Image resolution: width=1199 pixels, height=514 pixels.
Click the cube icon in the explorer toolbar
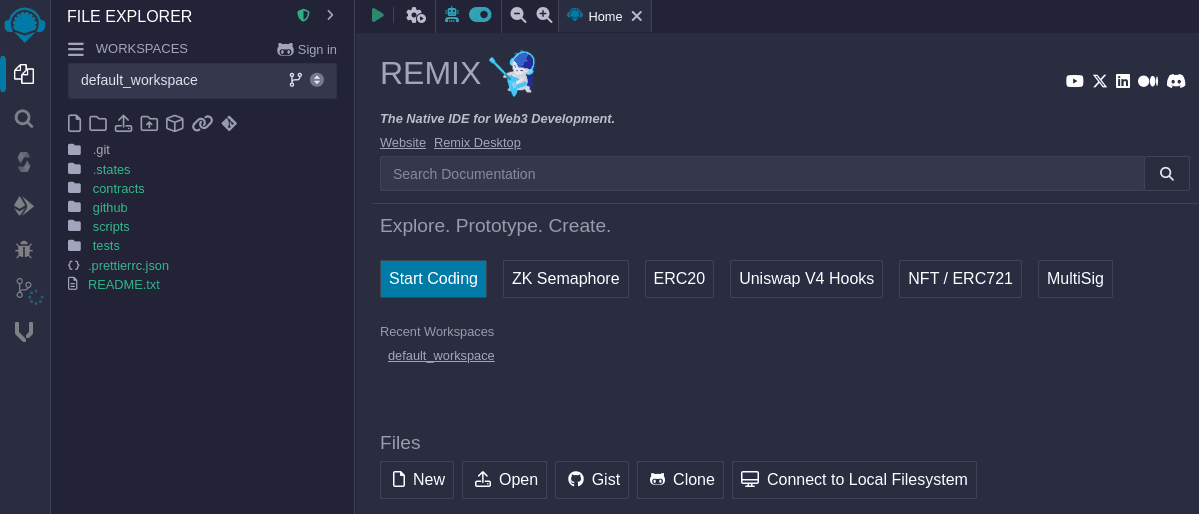tap(175, 123)
